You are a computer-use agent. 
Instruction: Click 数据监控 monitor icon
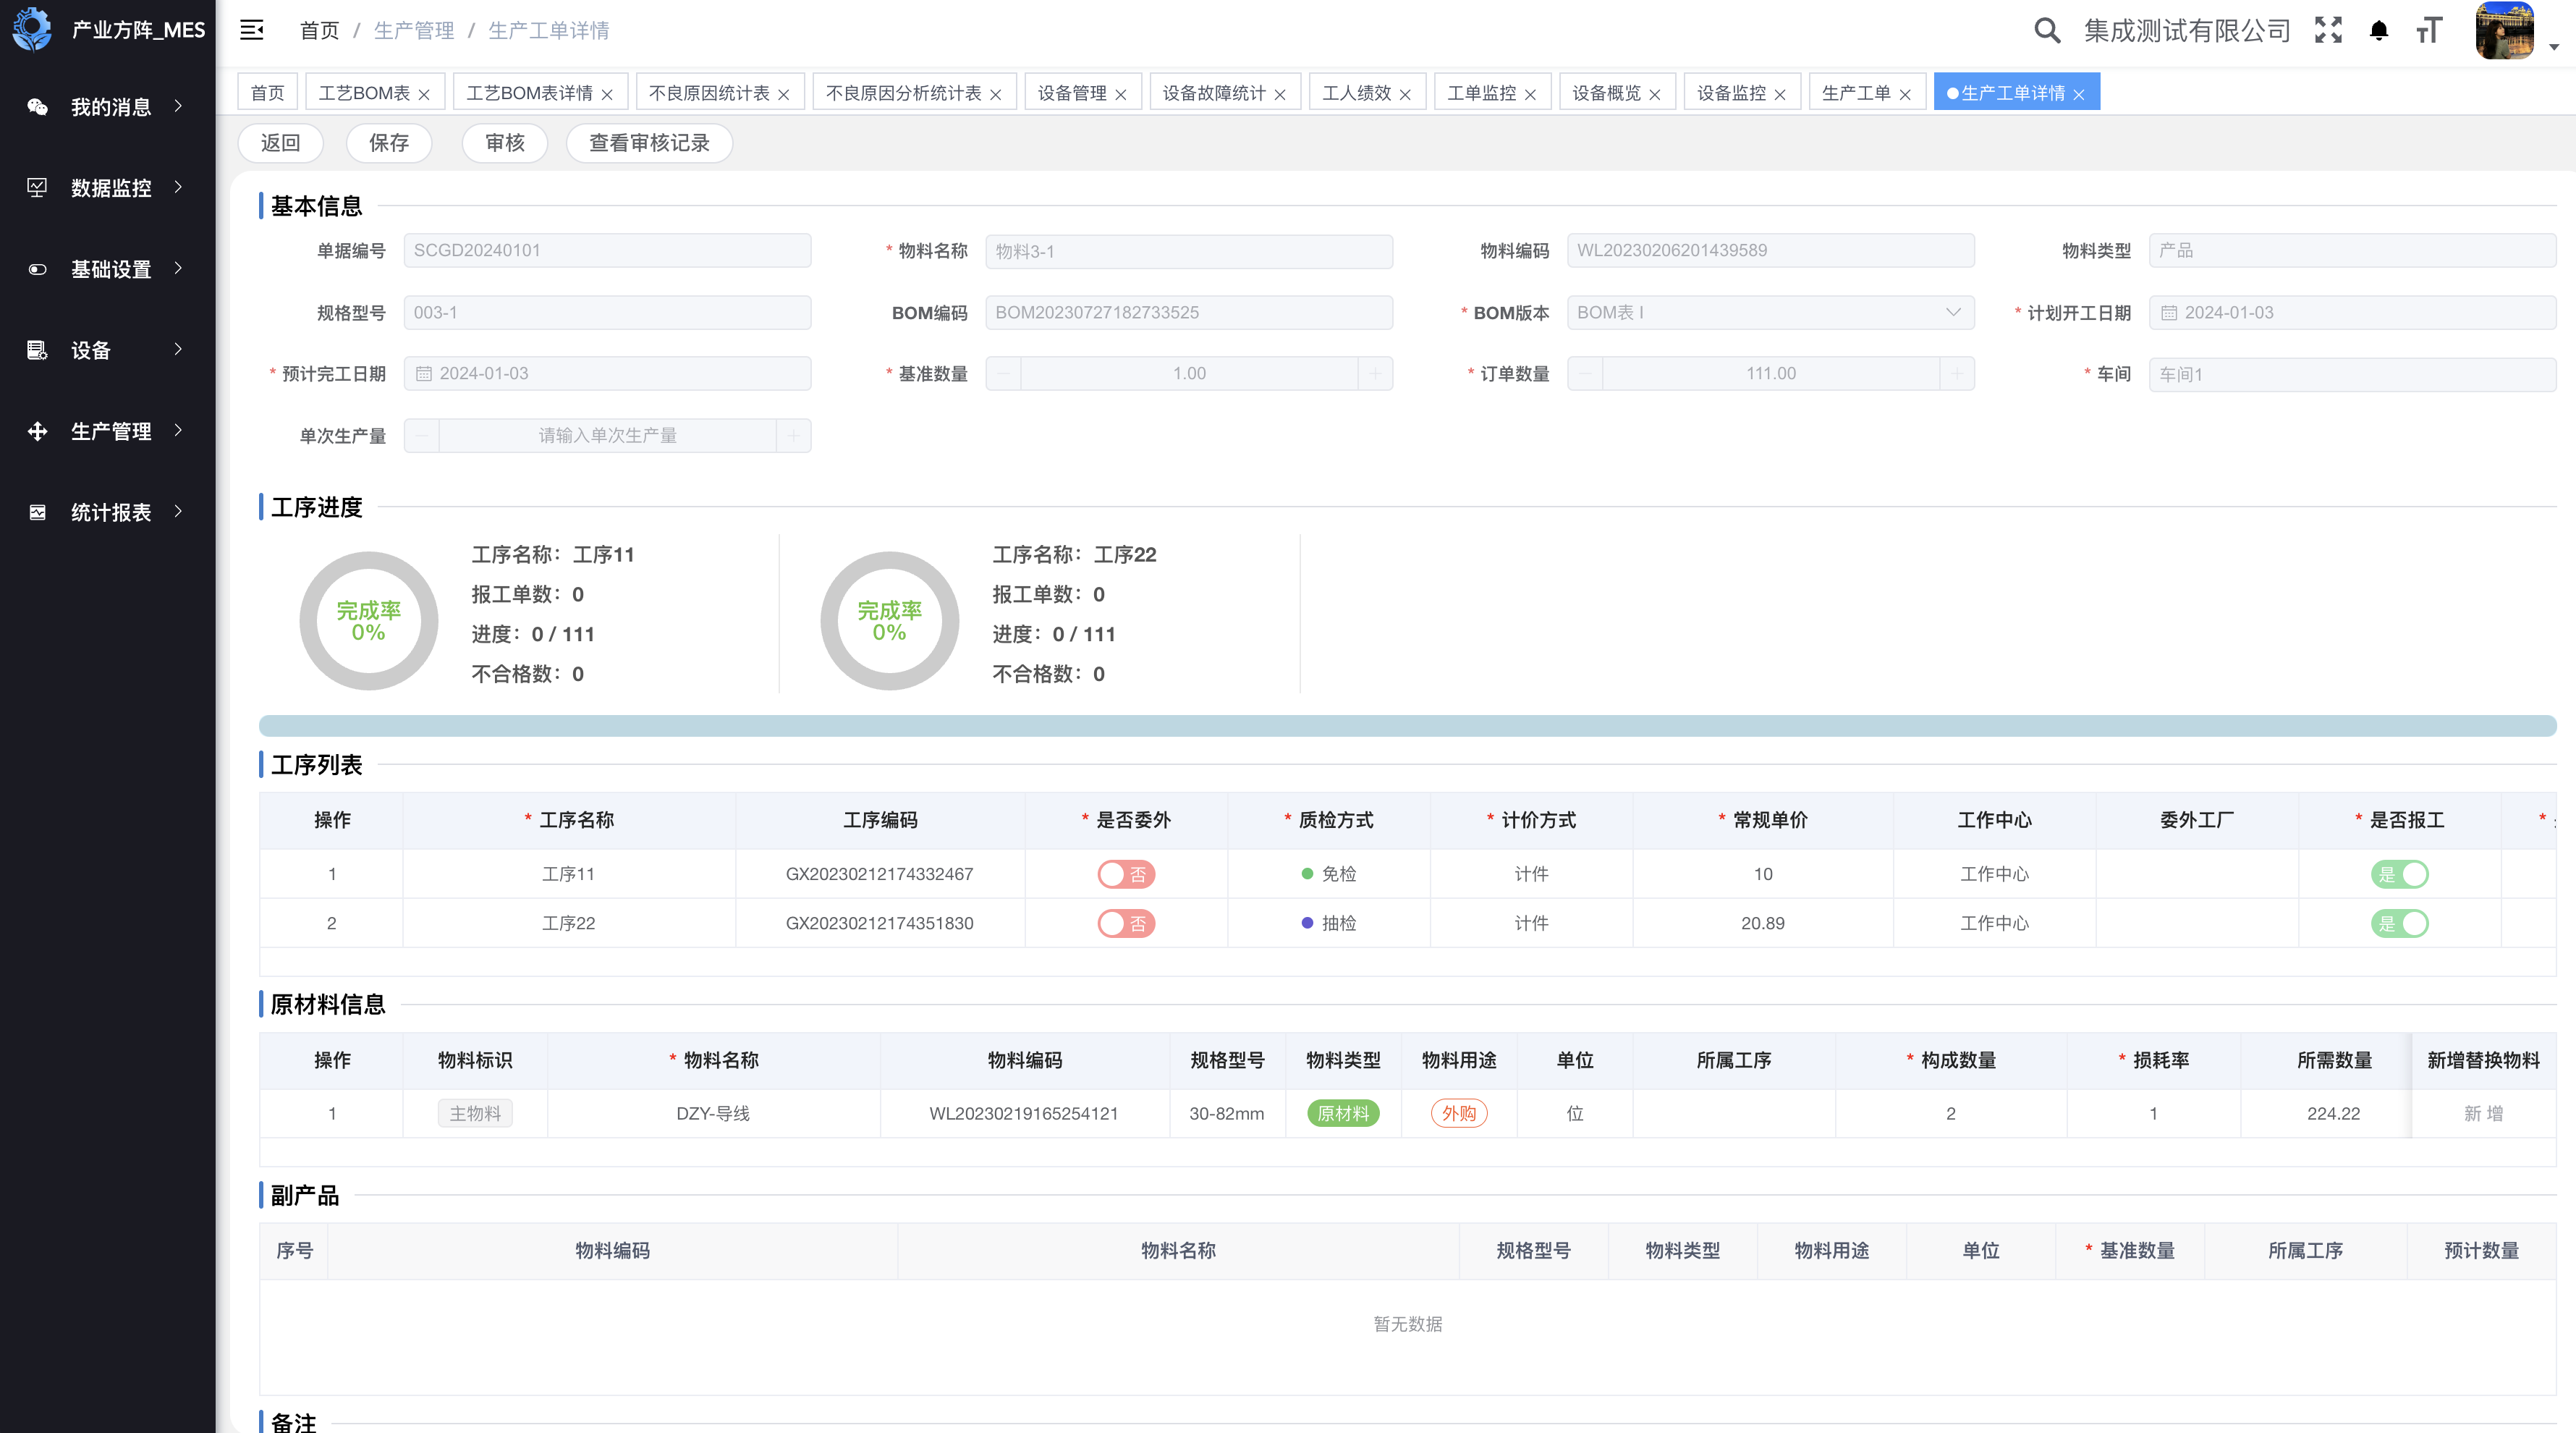[x=37, y=187]
